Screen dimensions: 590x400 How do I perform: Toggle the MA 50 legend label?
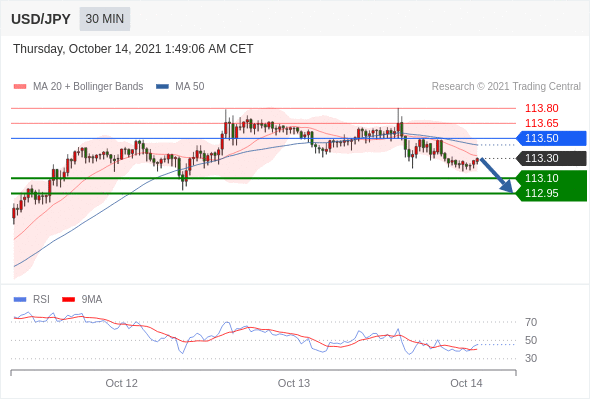[190, 87]
